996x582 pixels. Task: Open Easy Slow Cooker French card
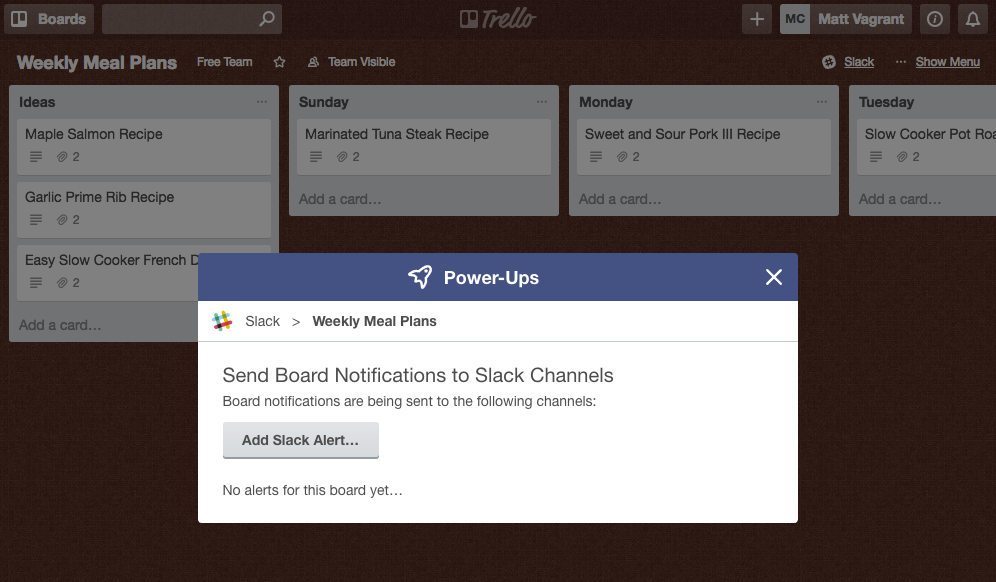click(x=108, y=273)
